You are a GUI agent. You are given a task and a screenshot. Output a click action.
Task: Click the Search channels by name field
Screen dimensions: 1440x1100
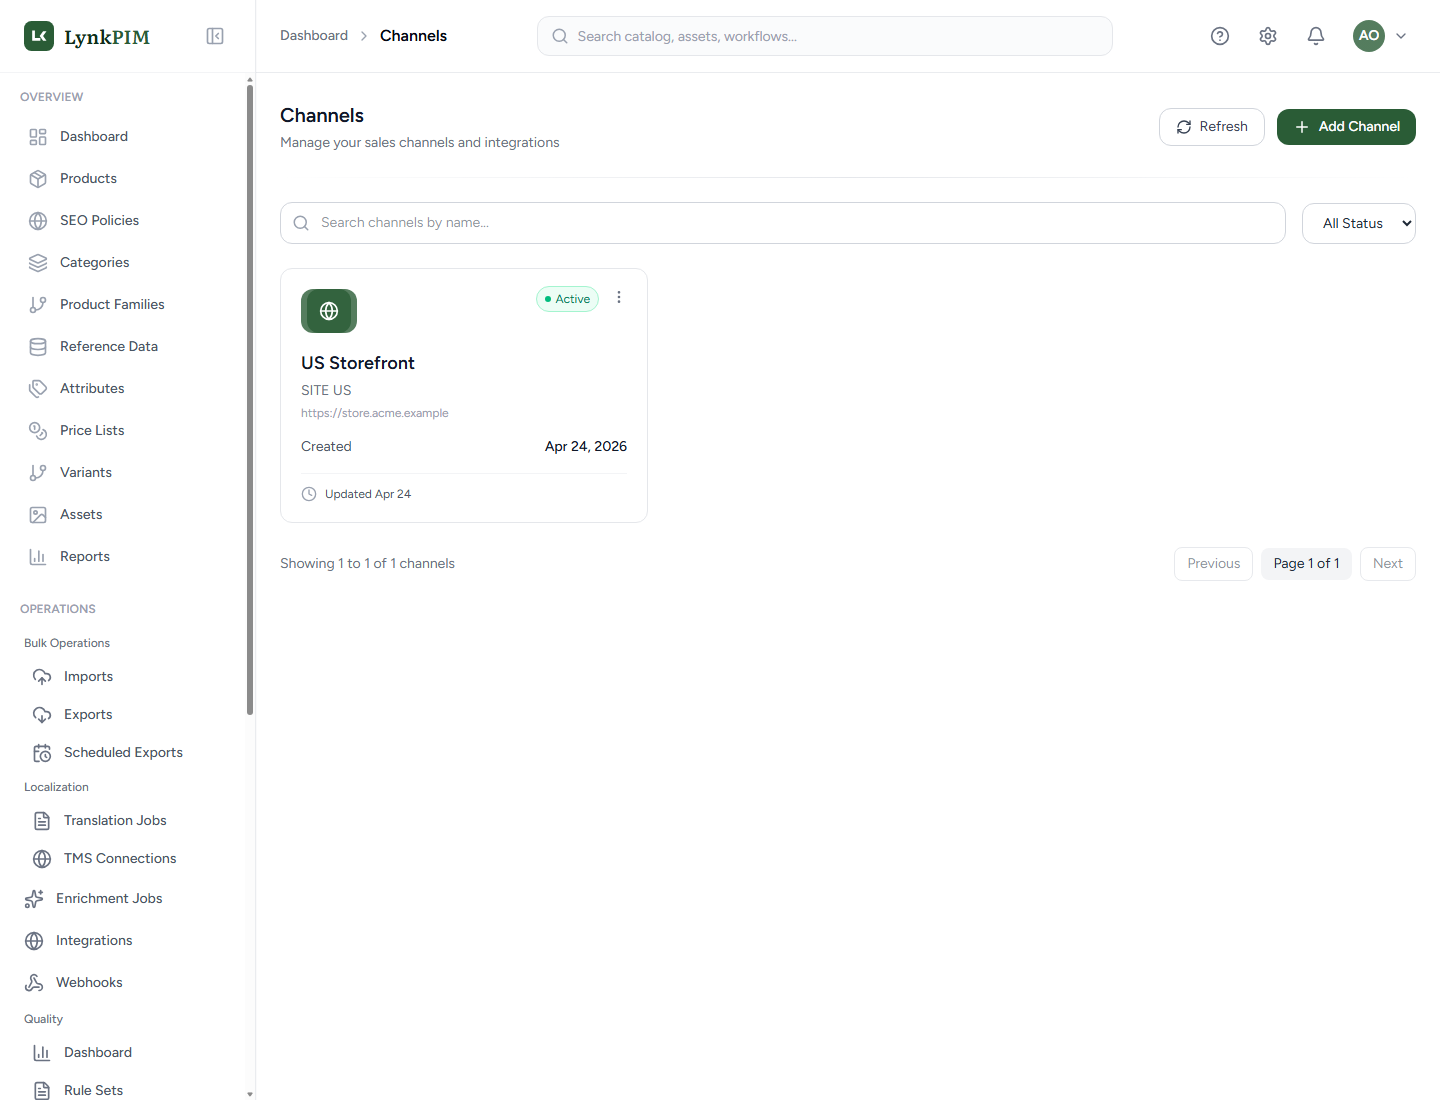pos(783,223)
